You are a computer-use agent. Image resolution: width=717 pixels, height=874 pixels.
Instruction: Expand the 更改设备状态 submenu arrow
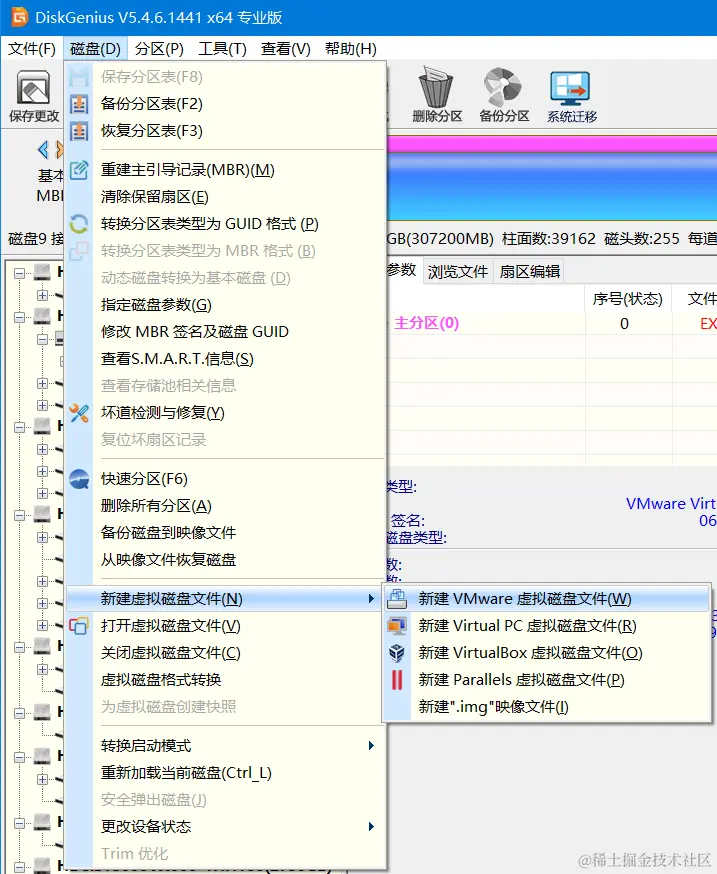(371, 827)
